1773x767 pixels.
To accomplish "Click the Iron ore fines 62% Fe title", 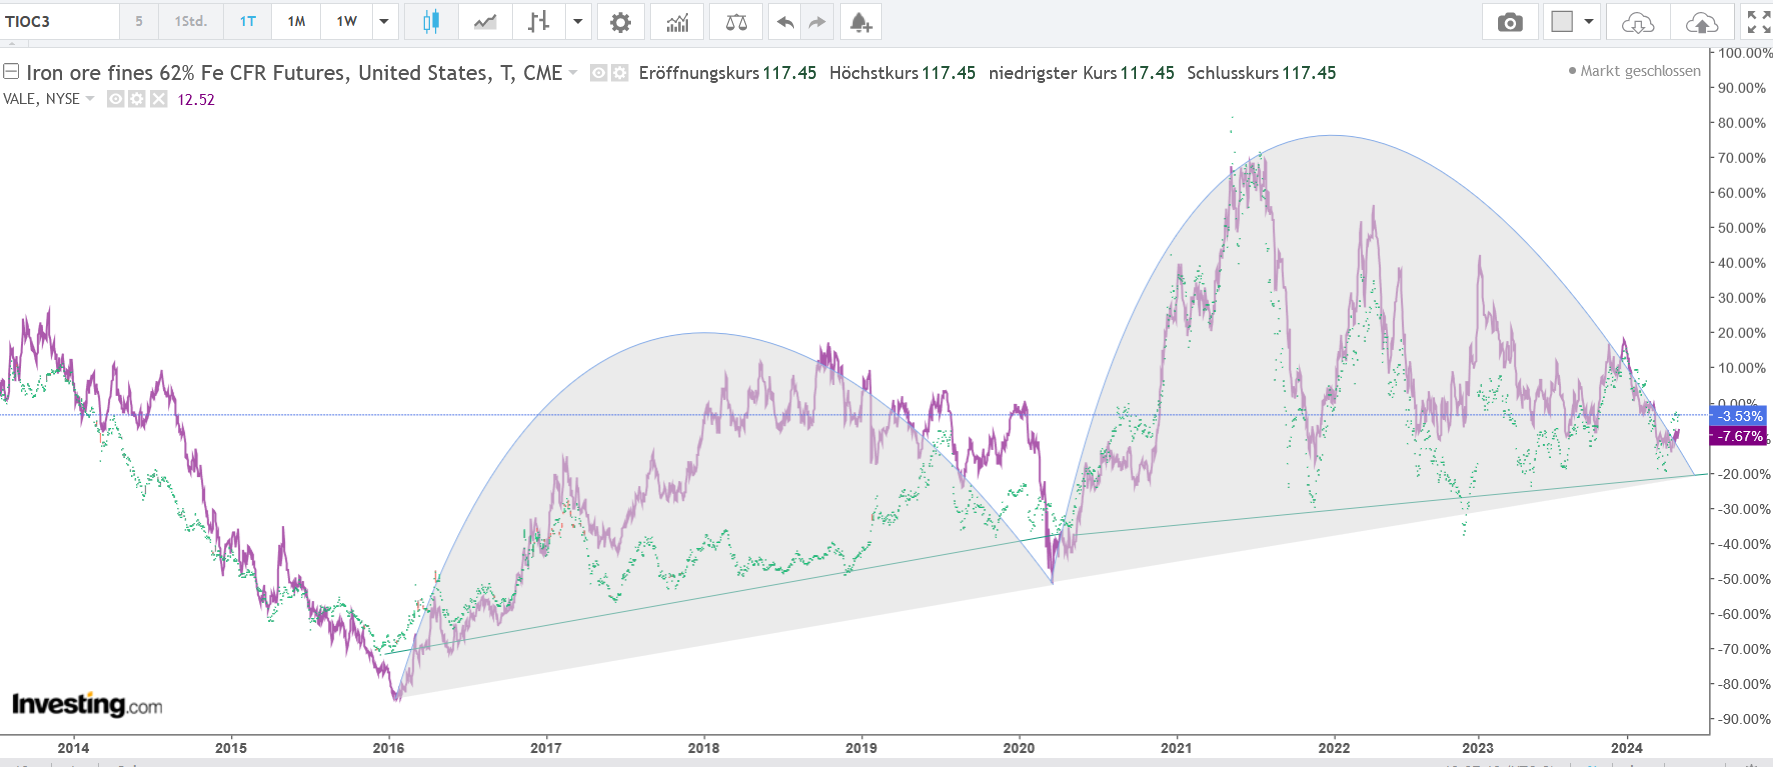I will [x=294, y=73].
